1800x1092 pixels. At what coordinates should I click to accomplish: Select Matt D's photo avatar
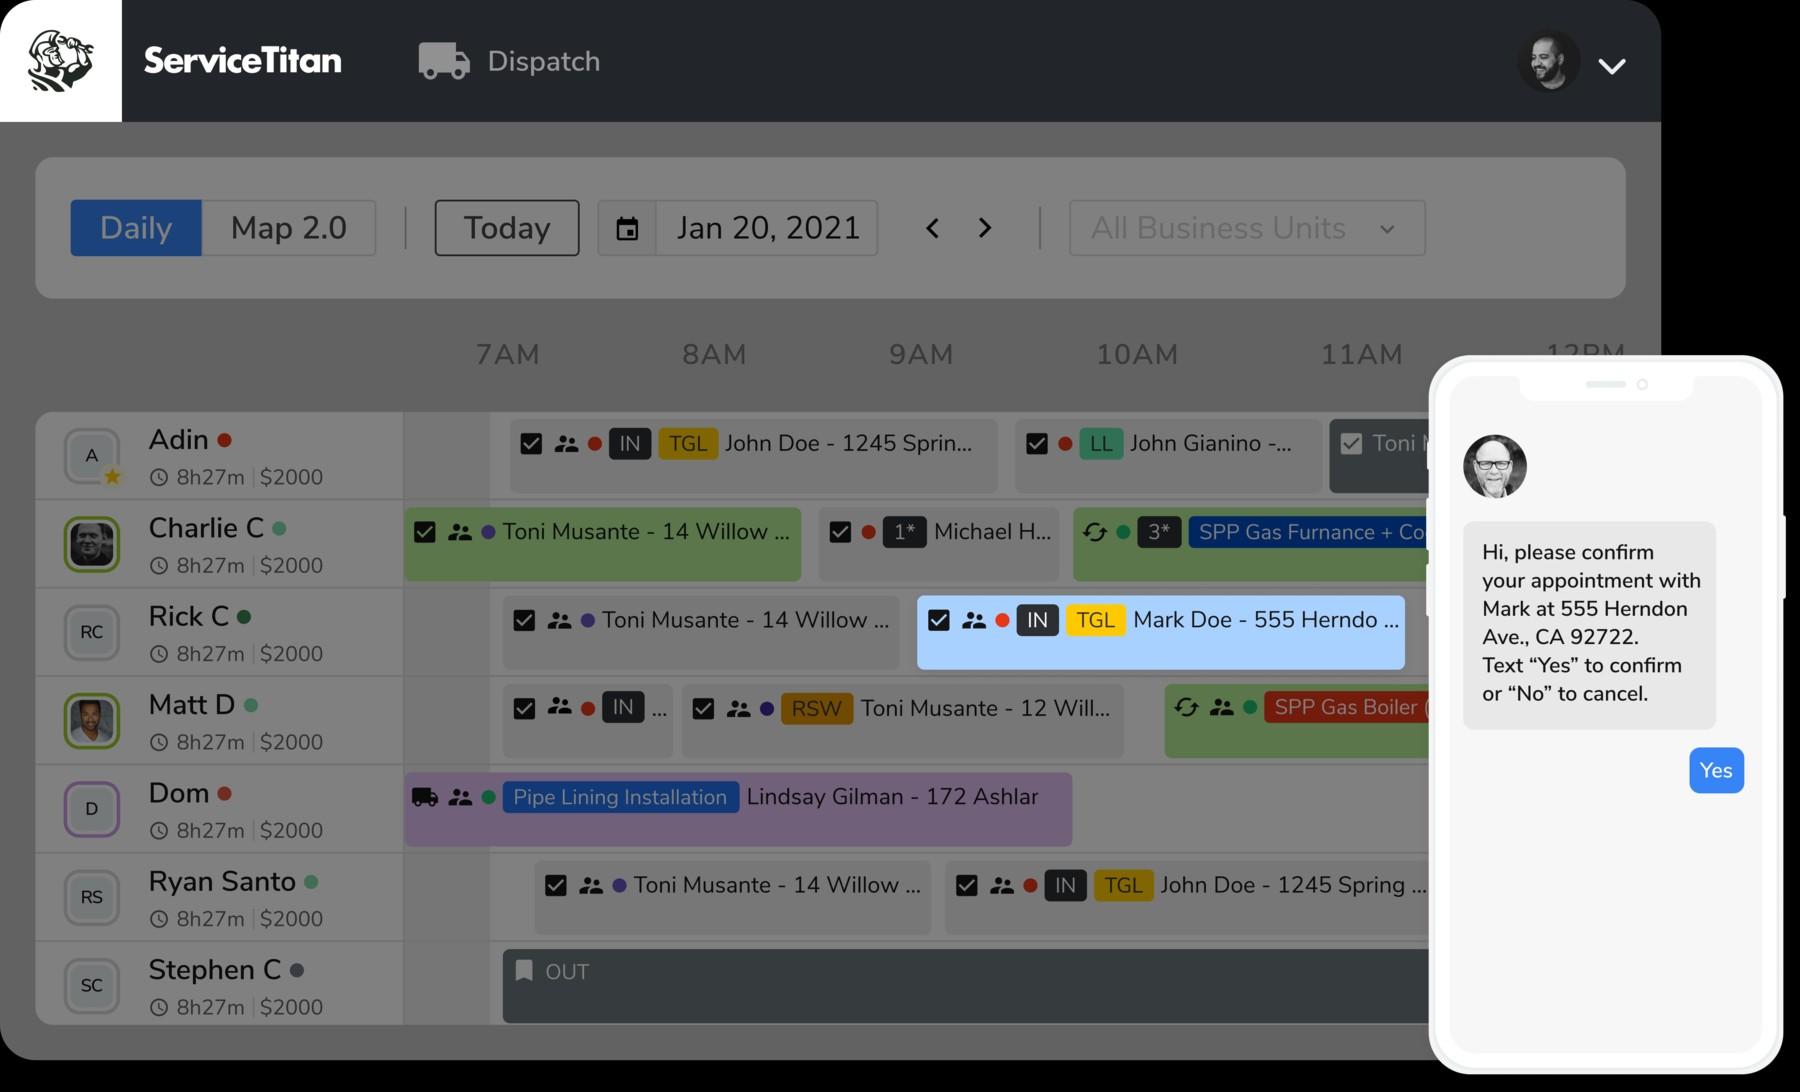92,721
